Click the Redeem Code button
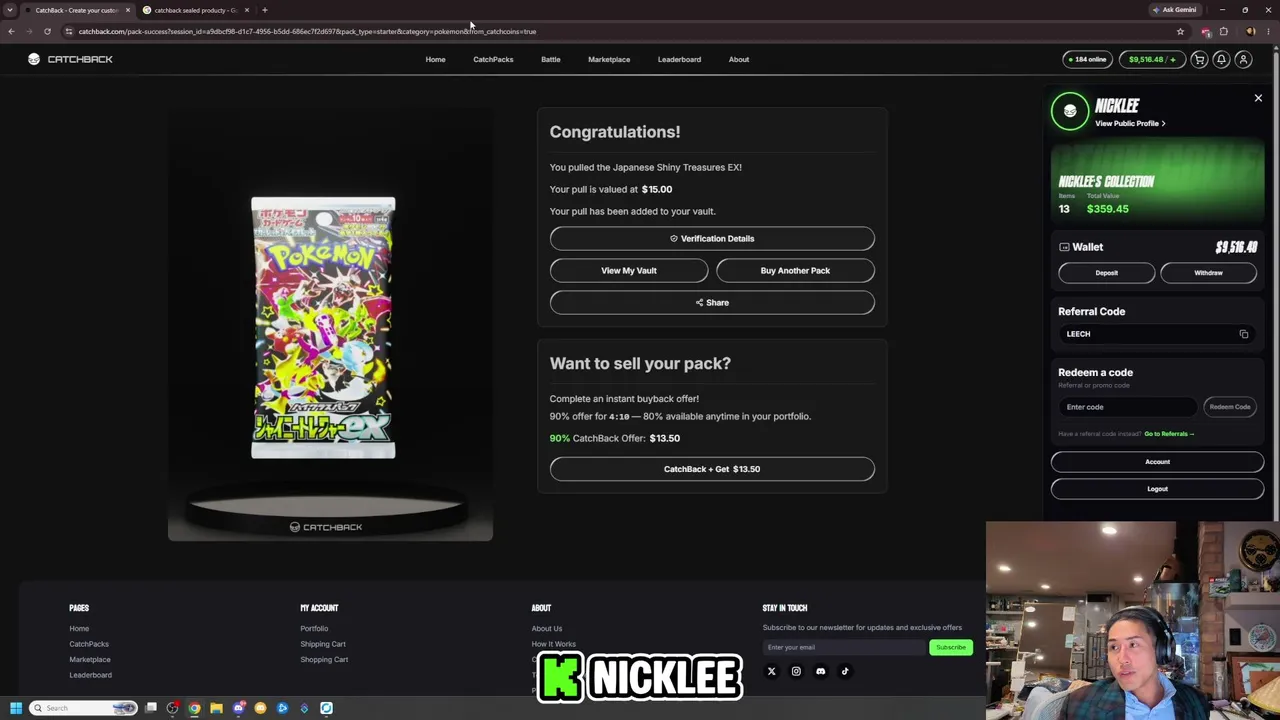Image resolution: width=1280 pixels, height=720 pixels. (1229, 407)
